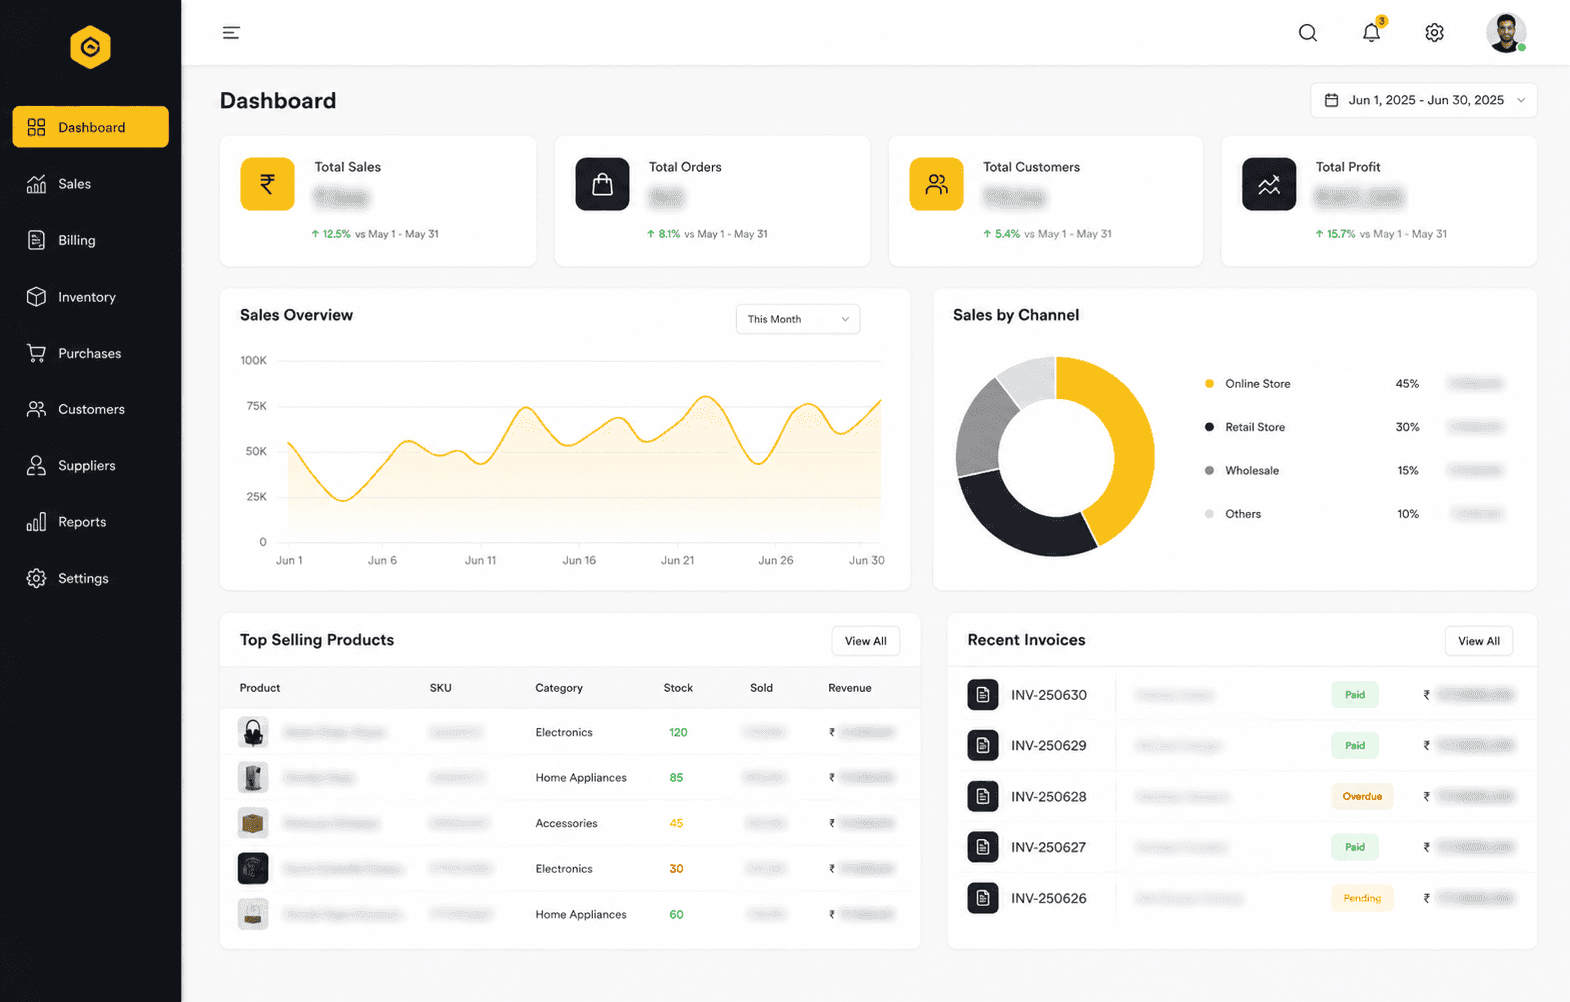The width and height of the screenshot is (1570, 1002).
Task: Click the document icon for INV-250626
Action: (983, 898)
